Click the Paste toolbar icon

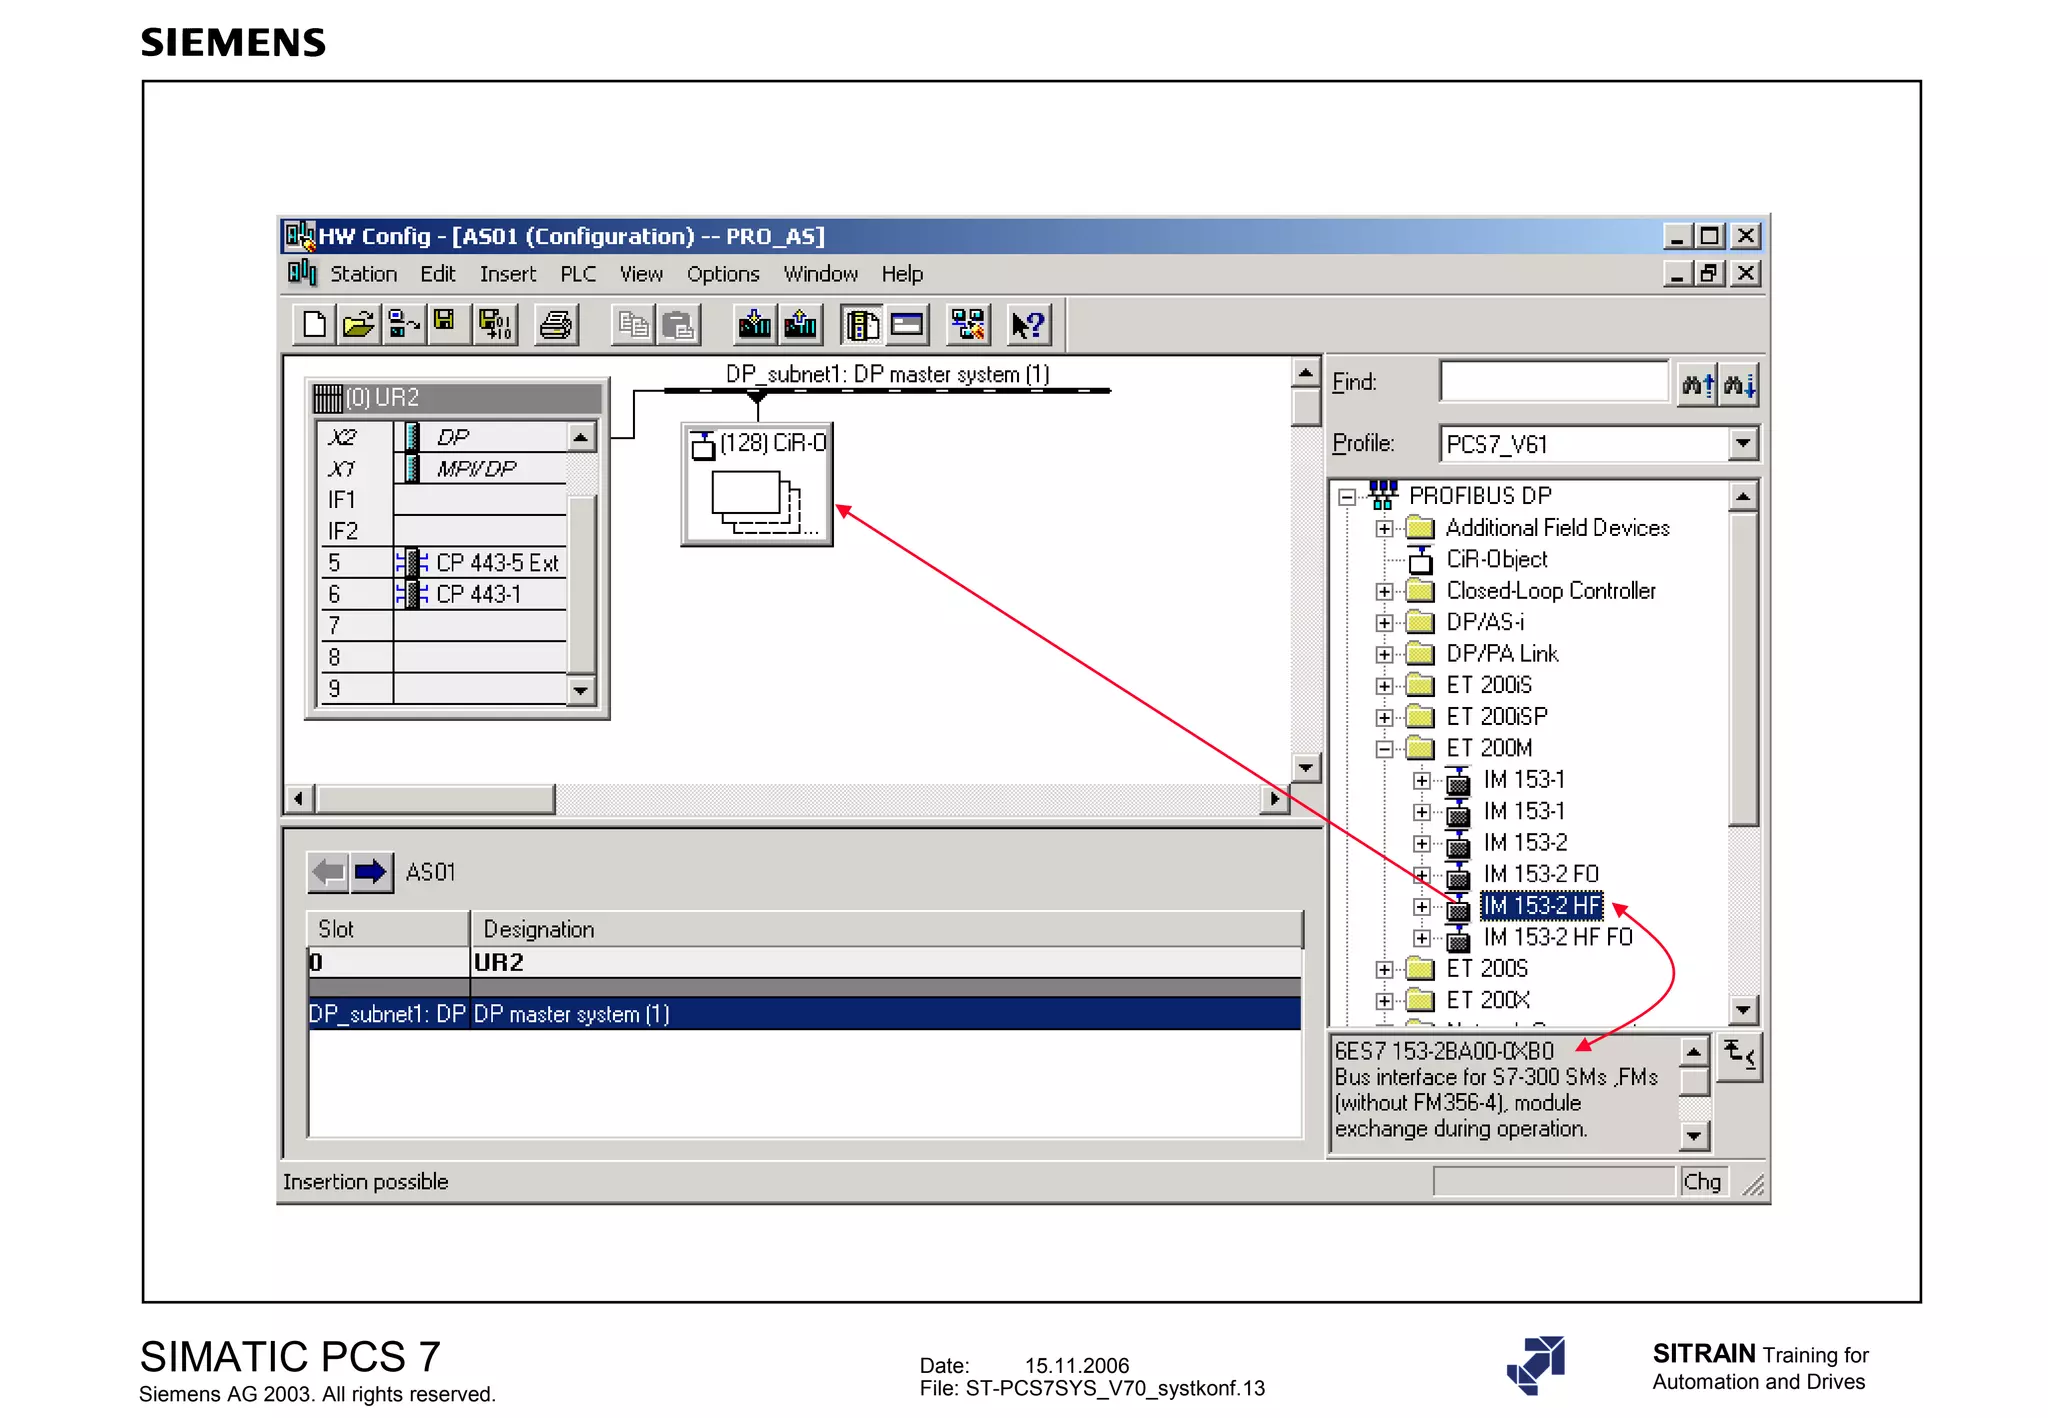[x=678, y=325]
